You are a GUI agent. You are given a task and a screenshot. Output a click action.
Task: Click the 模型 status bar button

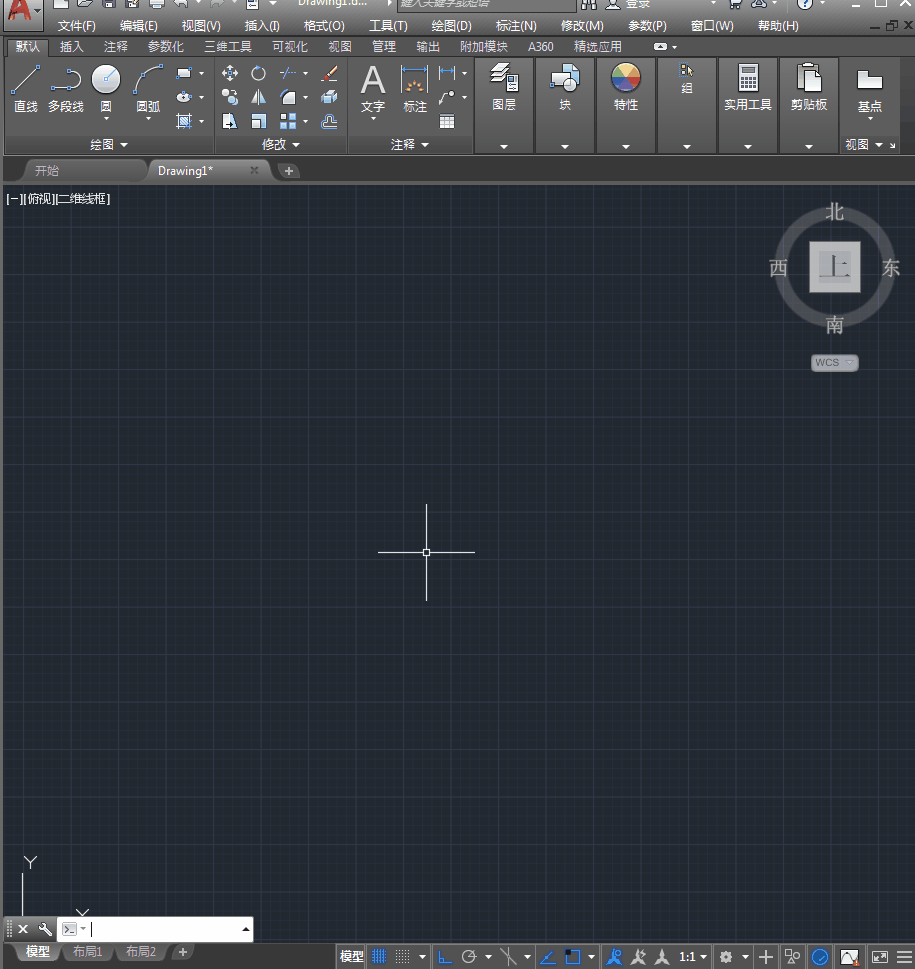[352, 957]
